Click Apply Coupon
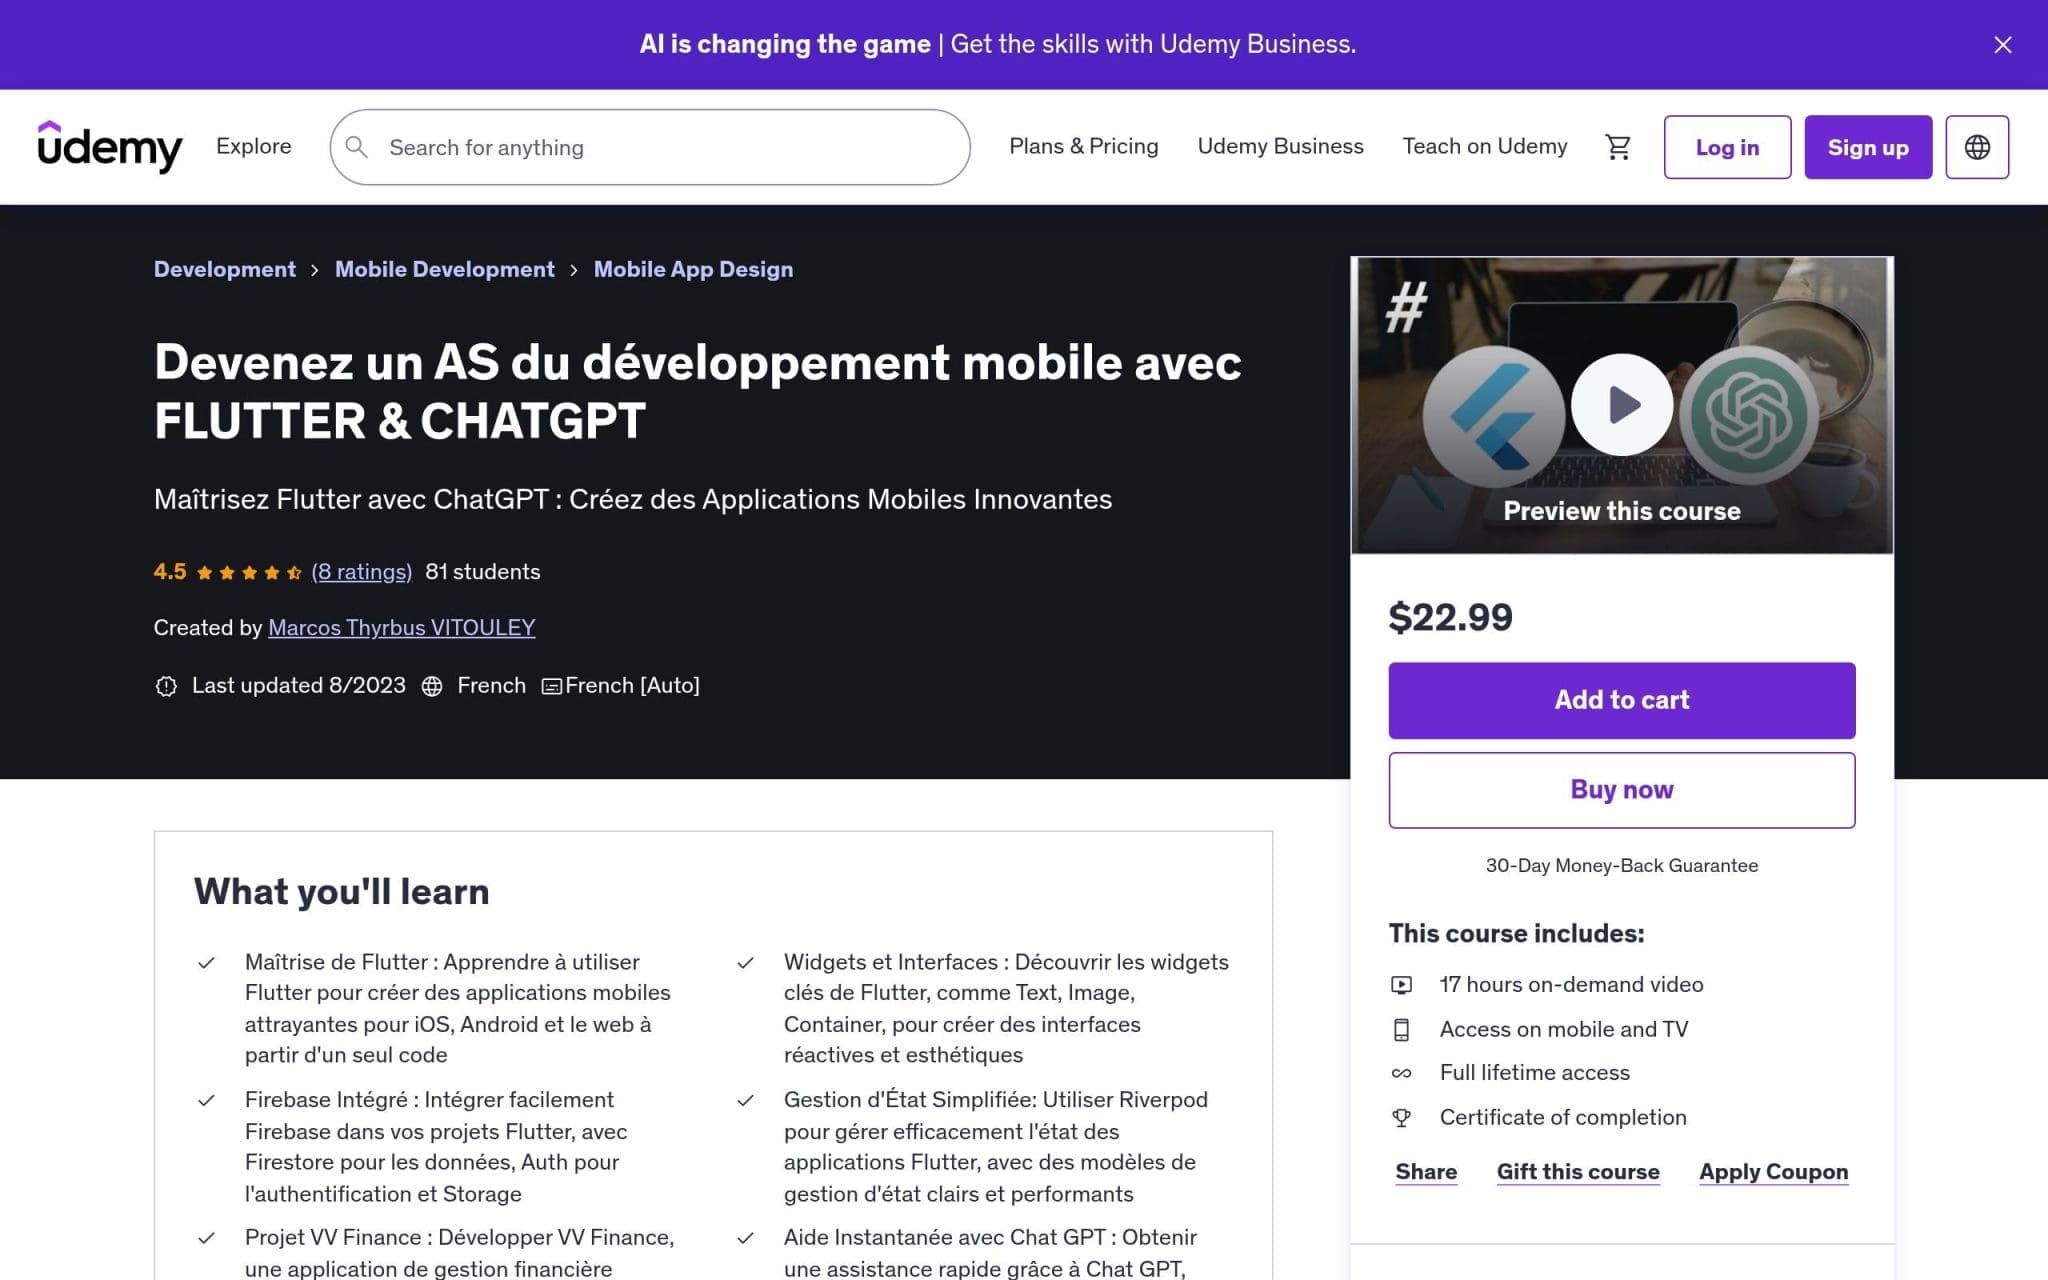Screen dimensions: 2048x1280 1773,1172
